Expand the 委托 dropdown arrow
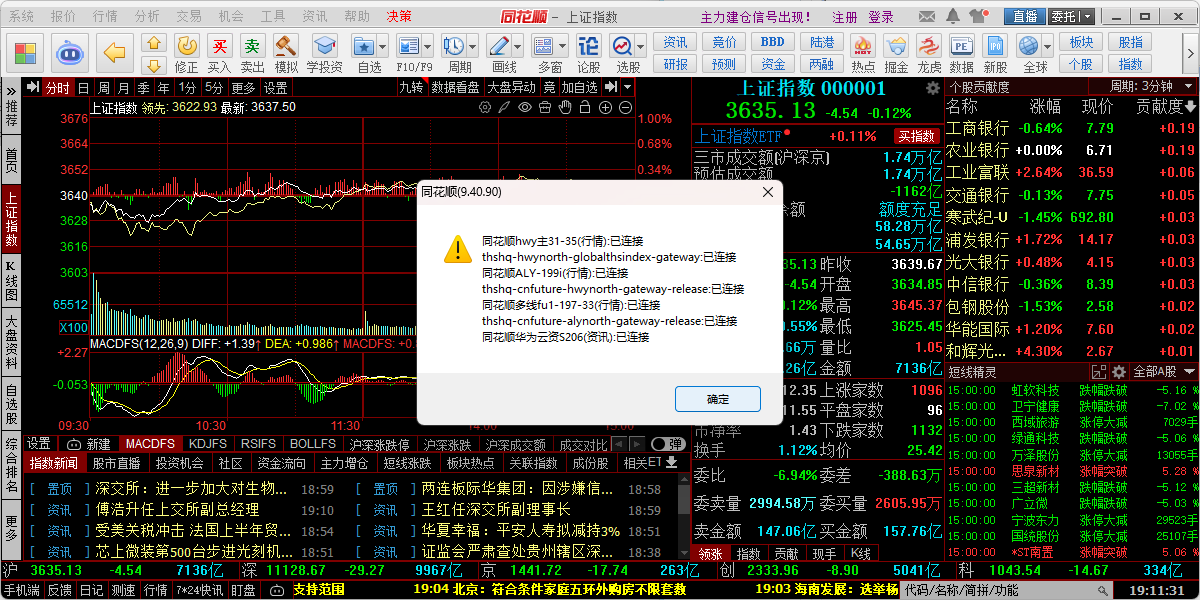The image size is (1200, 600). [x=1086, y=16]
